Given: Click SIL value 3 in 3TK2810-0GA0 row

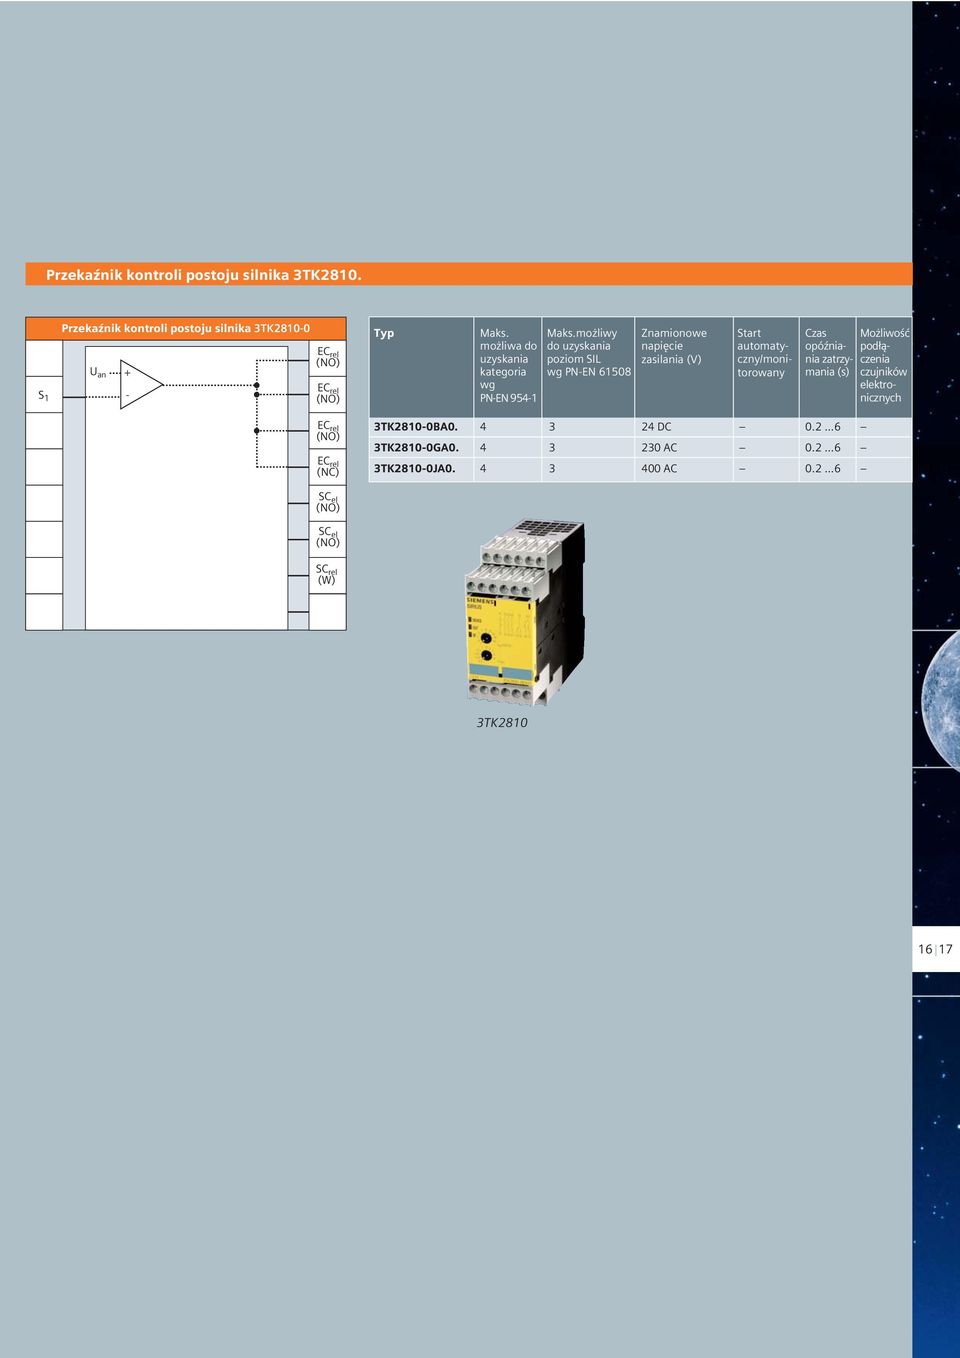Looking at the screenshot, I should click(551, 448).
